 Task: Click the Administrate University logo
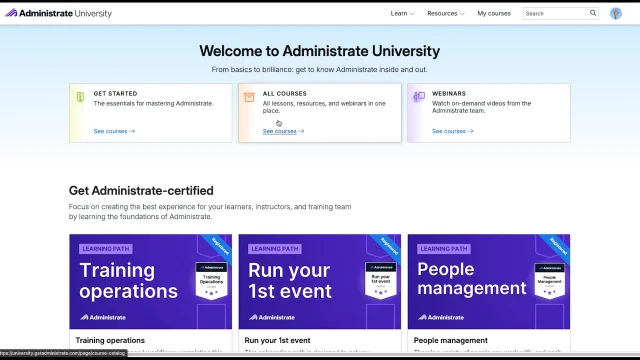pyautogui.click(x=58, y=13)
